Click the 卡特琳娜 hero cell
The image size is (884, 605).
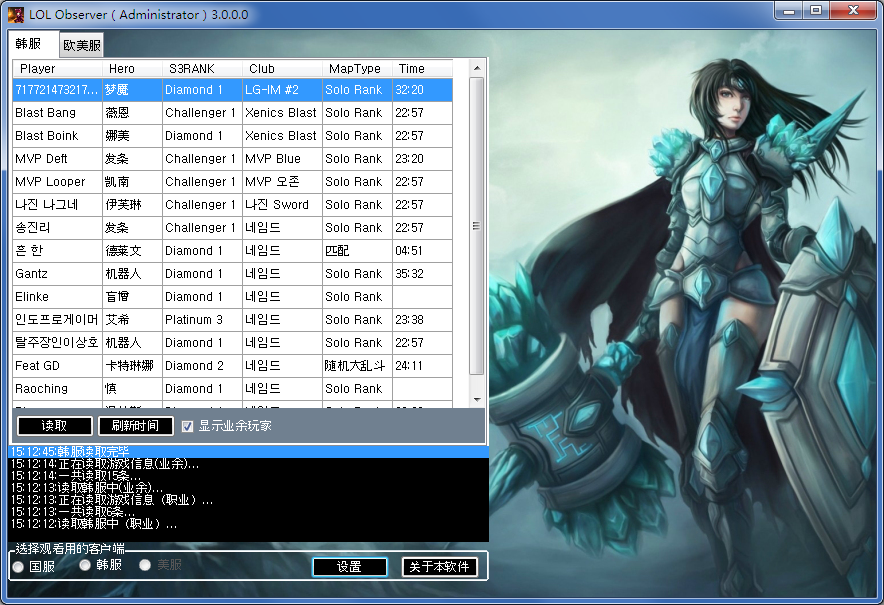click(132, 366)
